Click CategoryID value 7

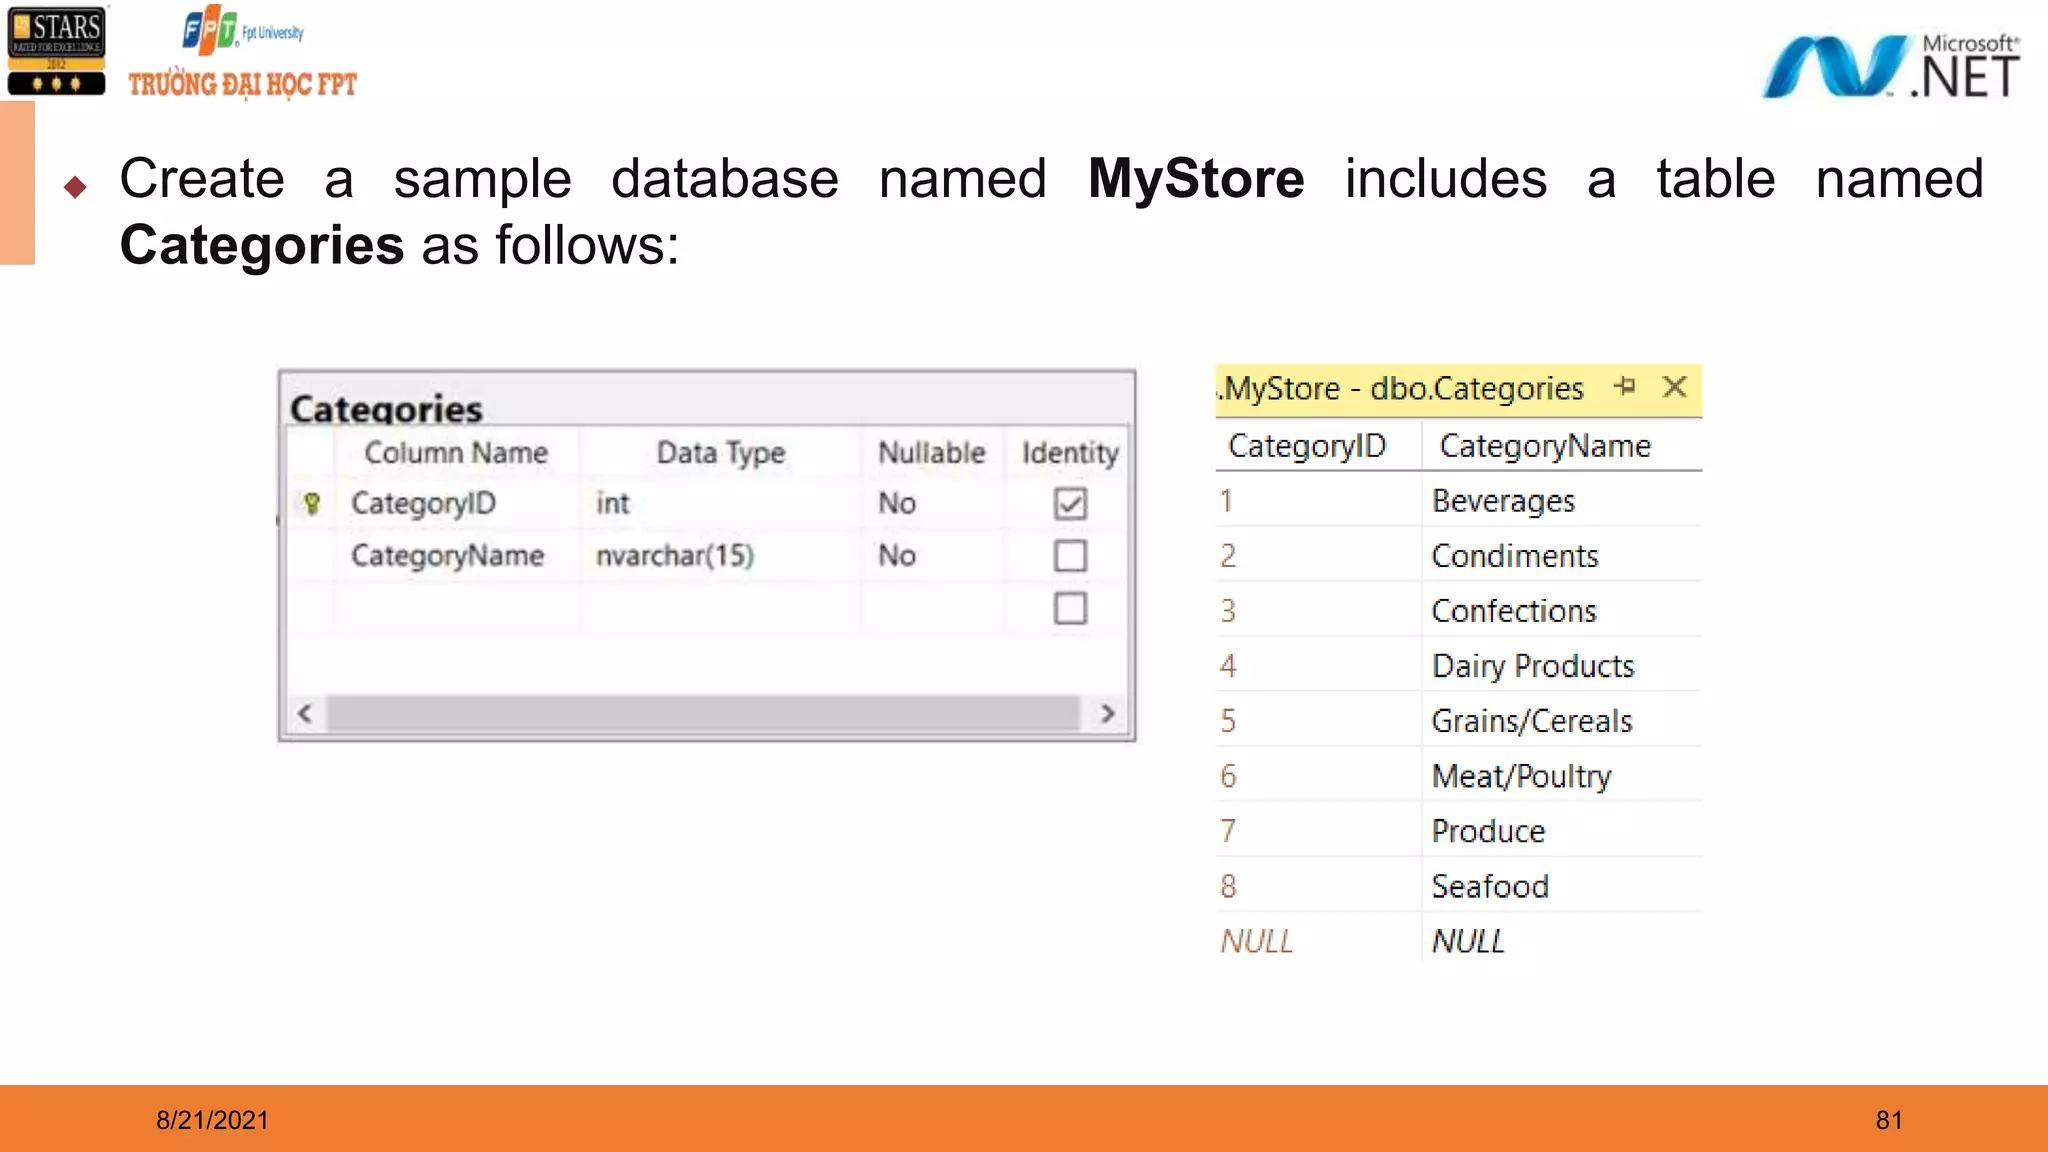1318,831
